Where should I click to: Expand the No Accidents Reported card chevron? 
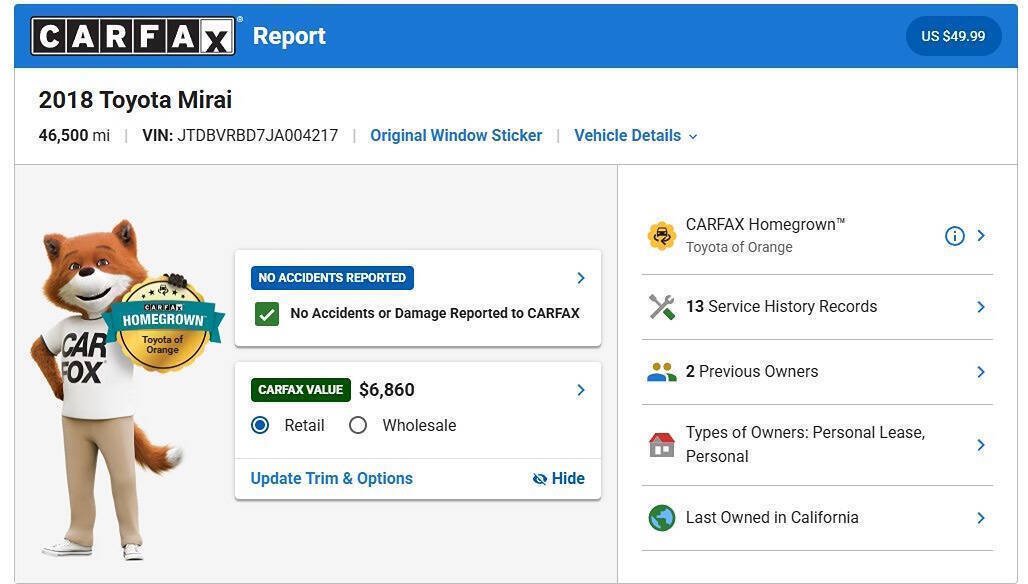[581, 278]
